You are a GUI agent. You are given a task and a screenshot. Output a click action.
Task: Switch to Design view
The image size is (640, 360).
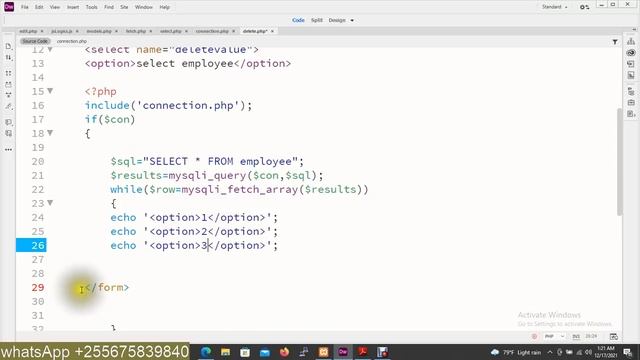337,20
